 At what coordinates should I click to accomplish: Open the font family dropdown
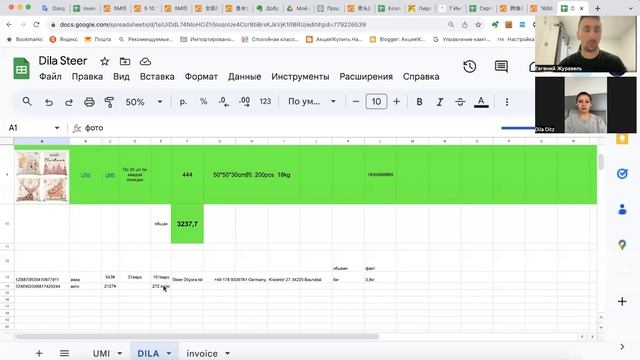coord(312,102)
